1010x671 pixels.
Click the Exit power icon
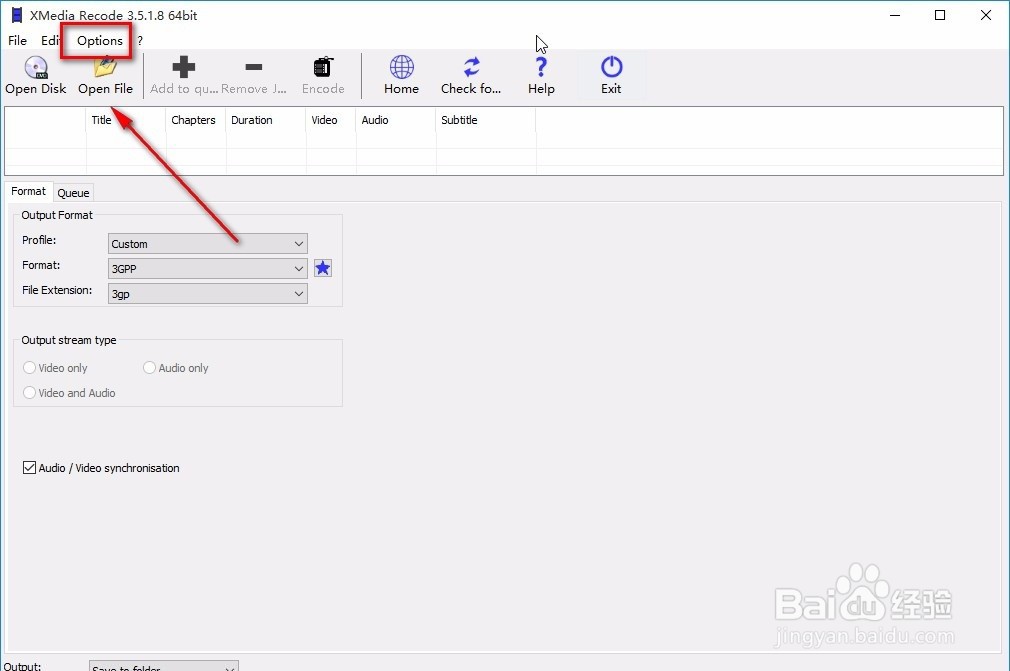pyautogui.click(x=611, y=67)
